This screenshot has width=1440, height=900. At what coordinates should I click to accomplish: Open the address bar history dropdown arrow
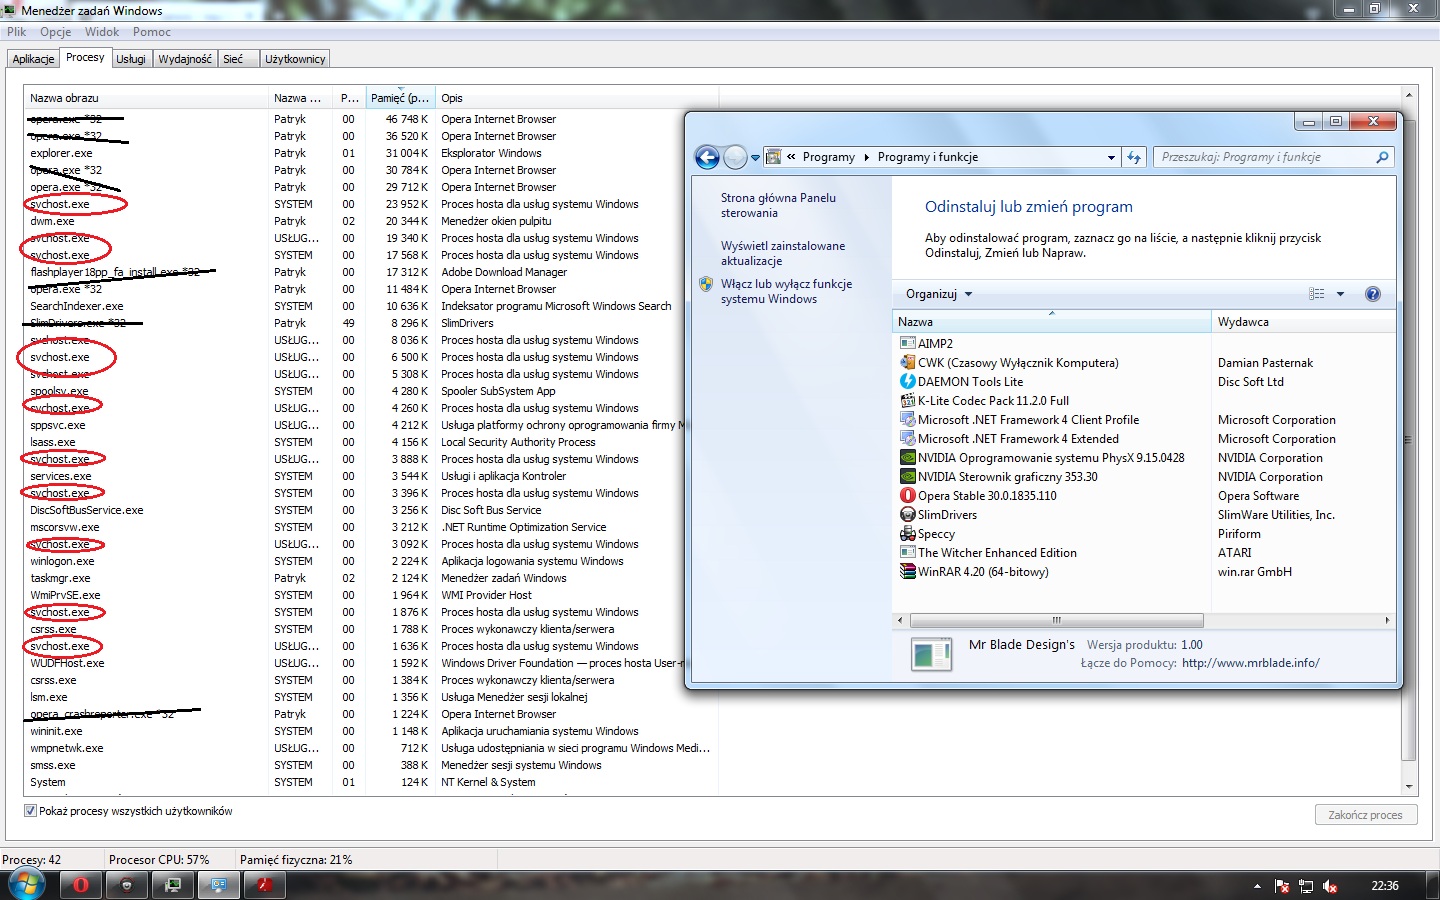pyautogui.click(x=1111, y=157)
